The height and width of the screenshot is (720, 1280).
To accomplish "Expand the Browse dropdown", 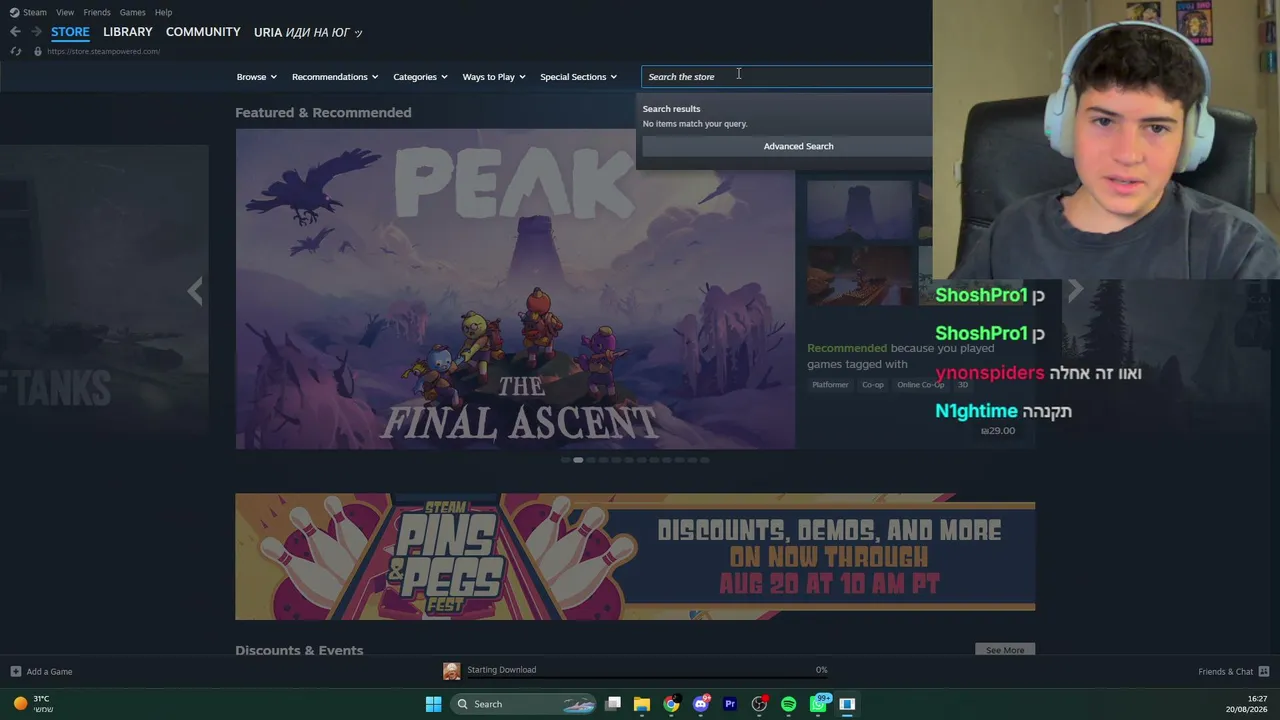I will coord(256,77).
